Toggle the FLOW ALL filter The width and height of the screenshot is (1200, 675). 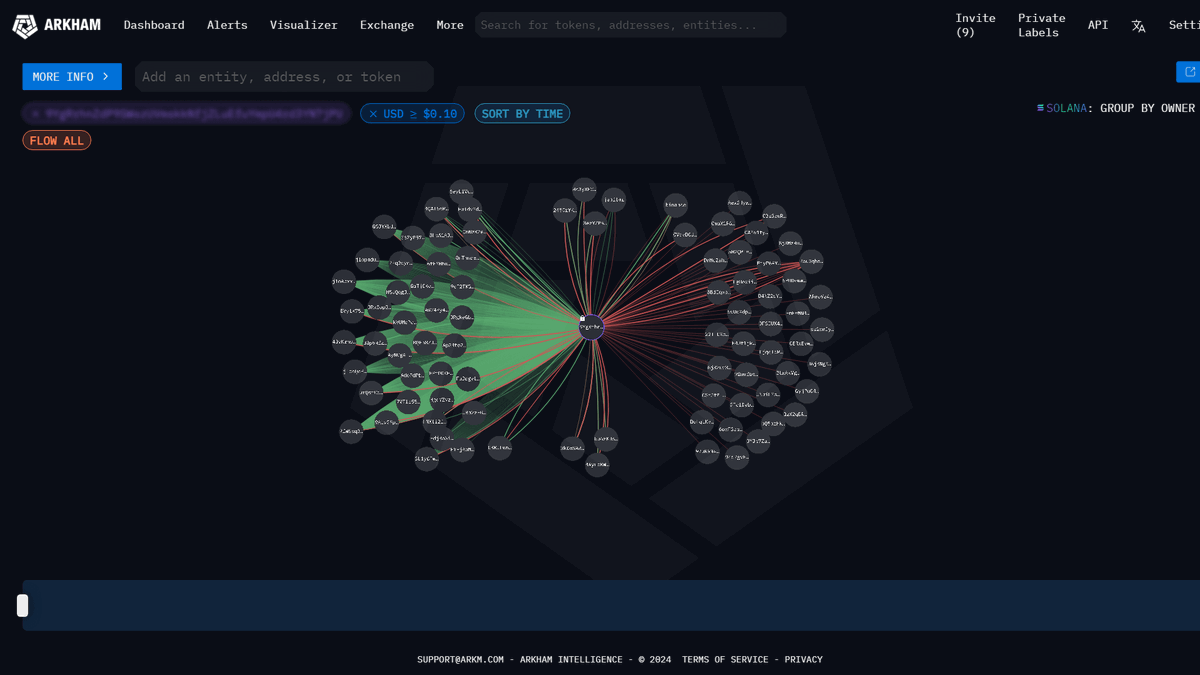(x=57, y=141)
